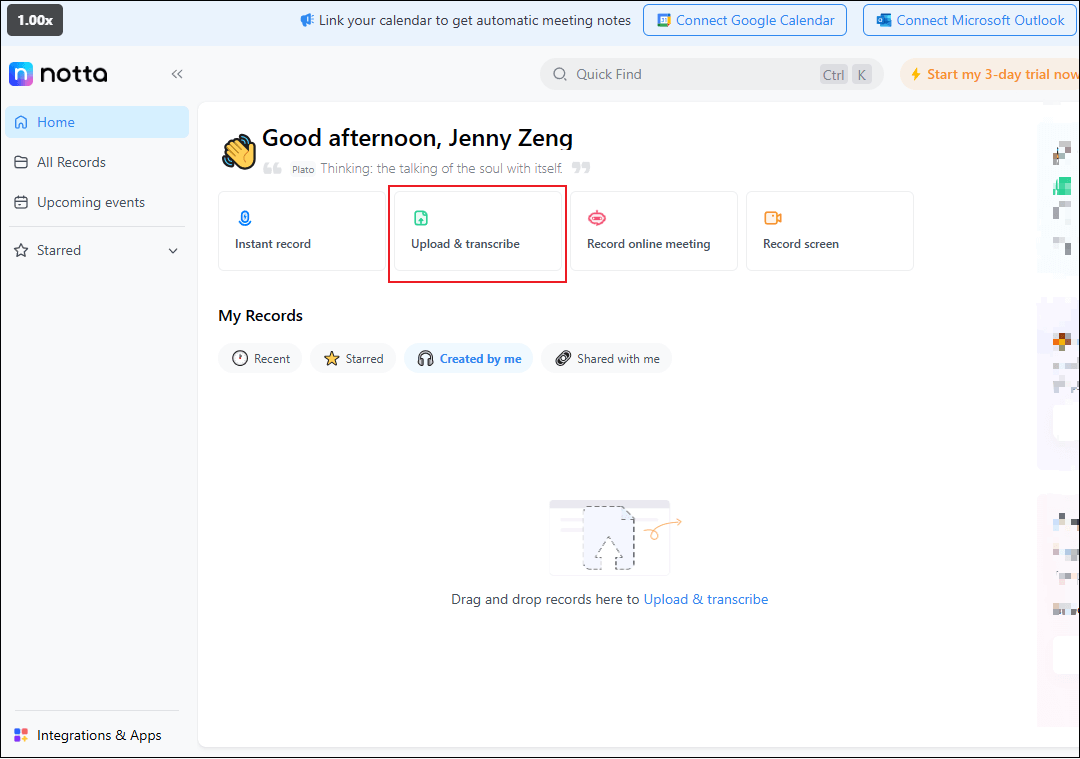This screenshot has height=759, width=1080.
Task: Click the Quick Find search field
Action: click(x=712, y=74)
